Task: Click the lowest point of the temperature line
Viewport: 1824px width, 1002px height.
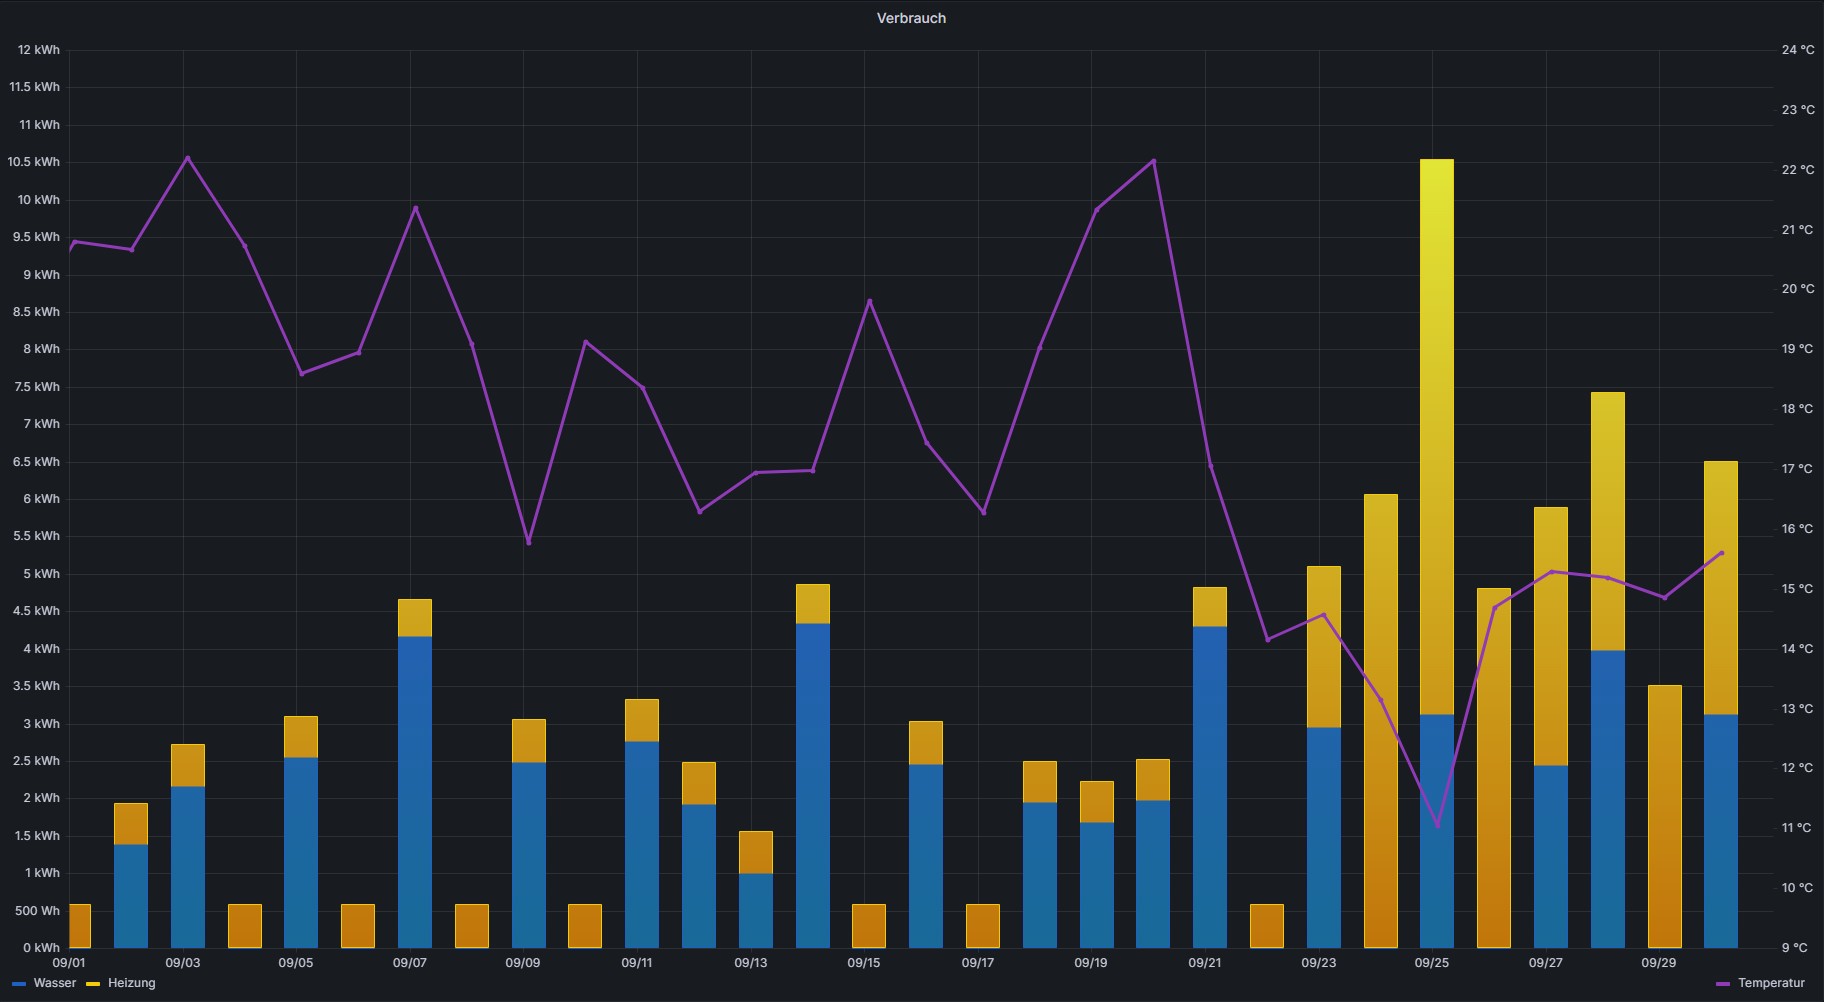Action: 1437,826
